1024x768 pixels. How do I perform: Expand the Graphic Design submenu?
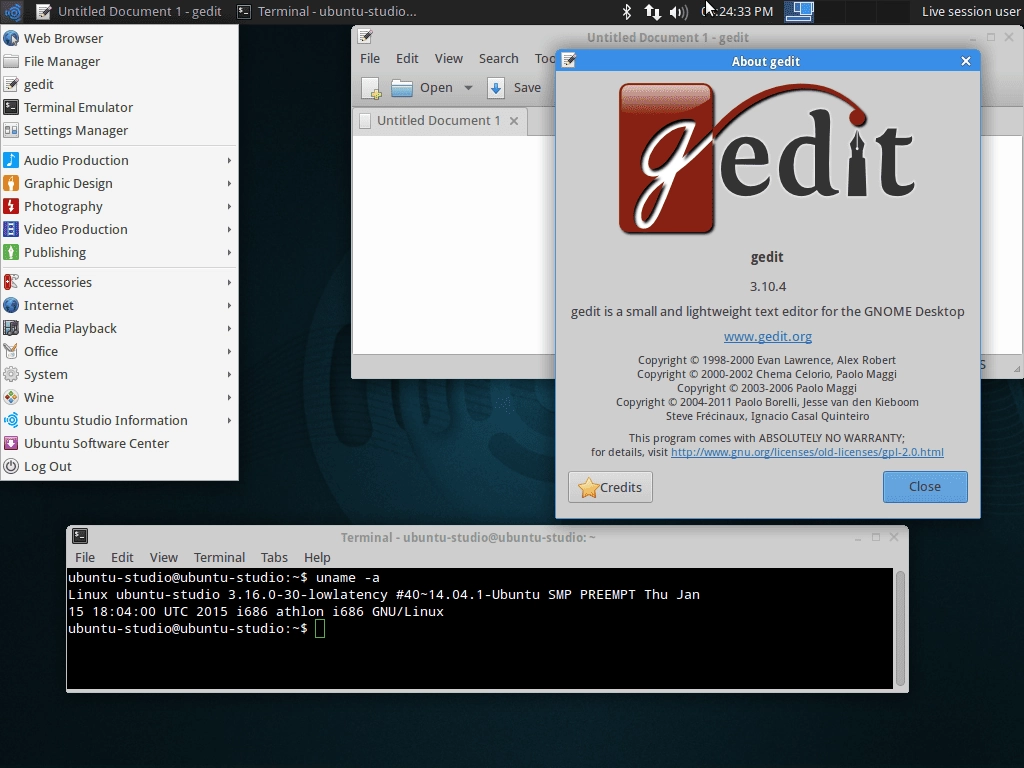click(120, 184)
